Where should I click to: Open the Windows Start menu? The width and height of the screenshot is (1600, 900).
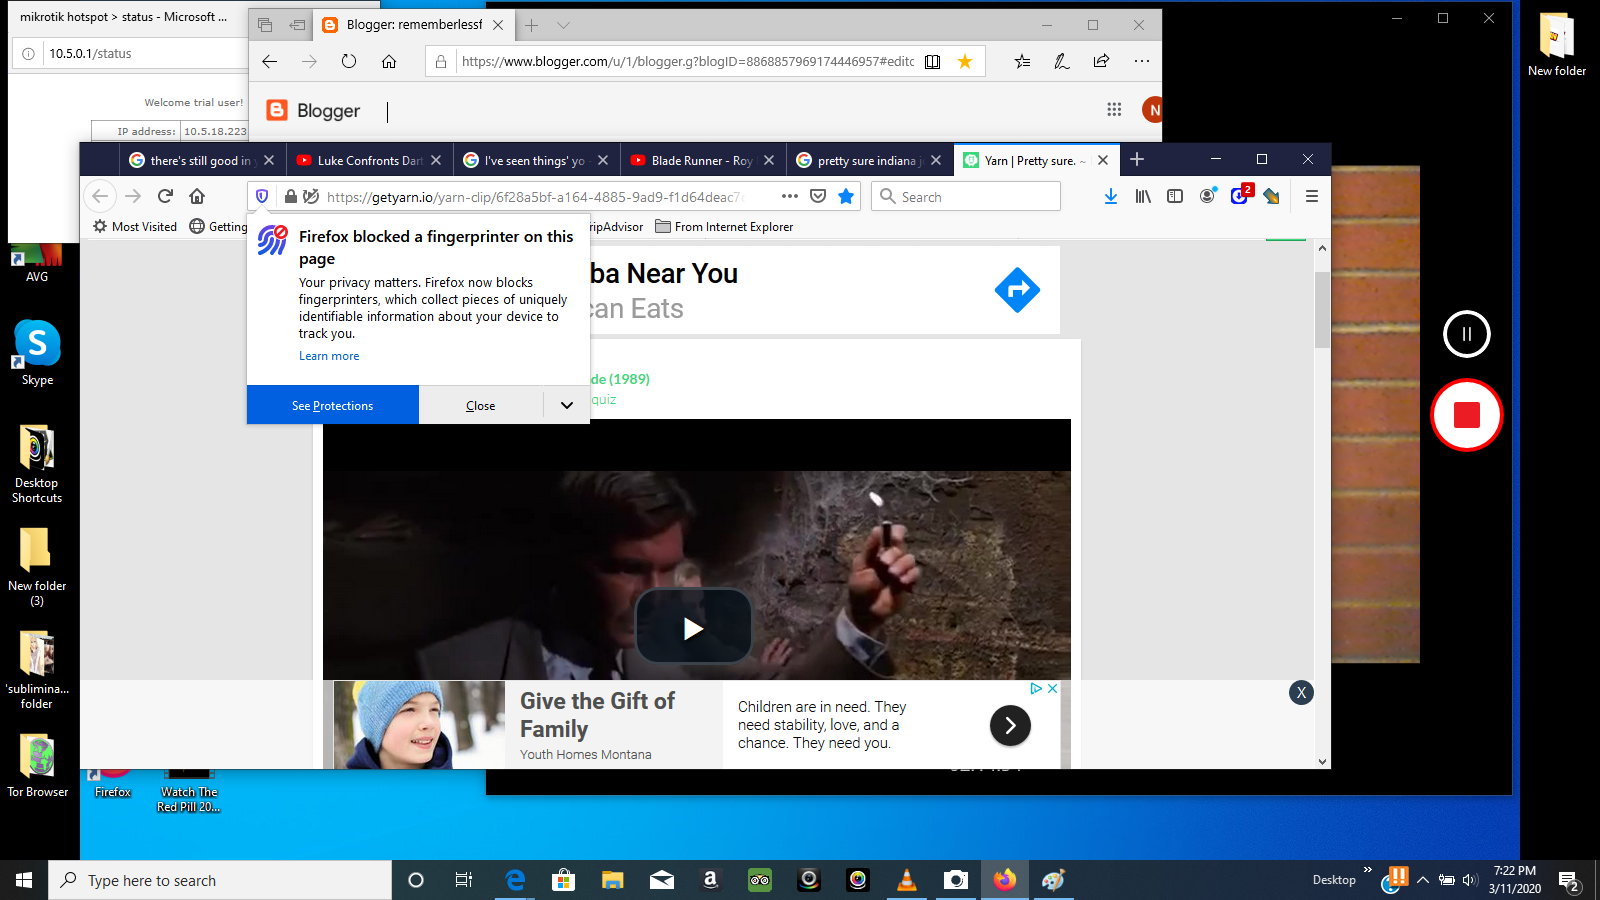coord(24,880)
